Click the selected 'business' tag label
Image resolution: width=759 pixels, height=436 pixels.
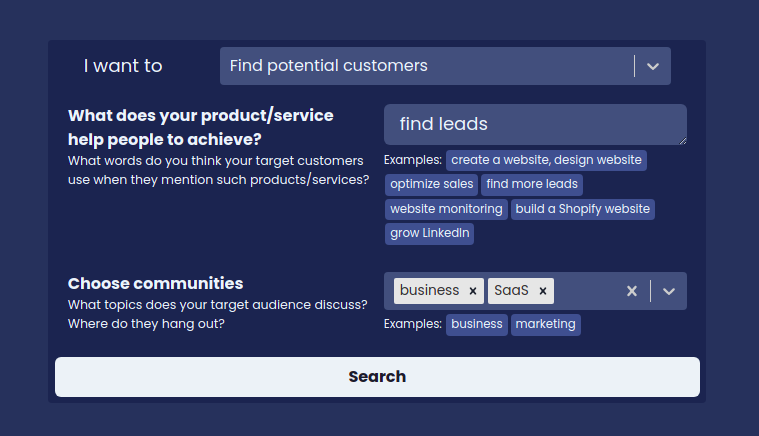coord(429,290)
